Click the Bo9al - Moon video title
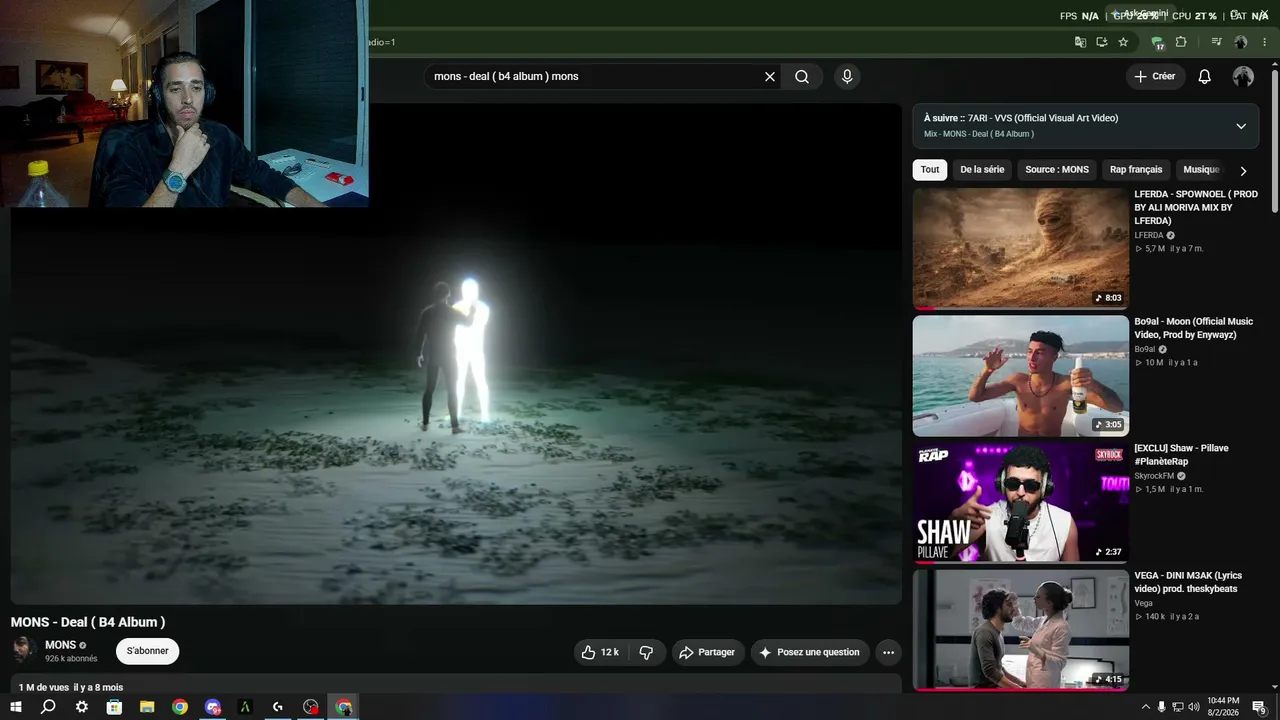This screenshot has height=720, width=1280. coord(1193,328)
